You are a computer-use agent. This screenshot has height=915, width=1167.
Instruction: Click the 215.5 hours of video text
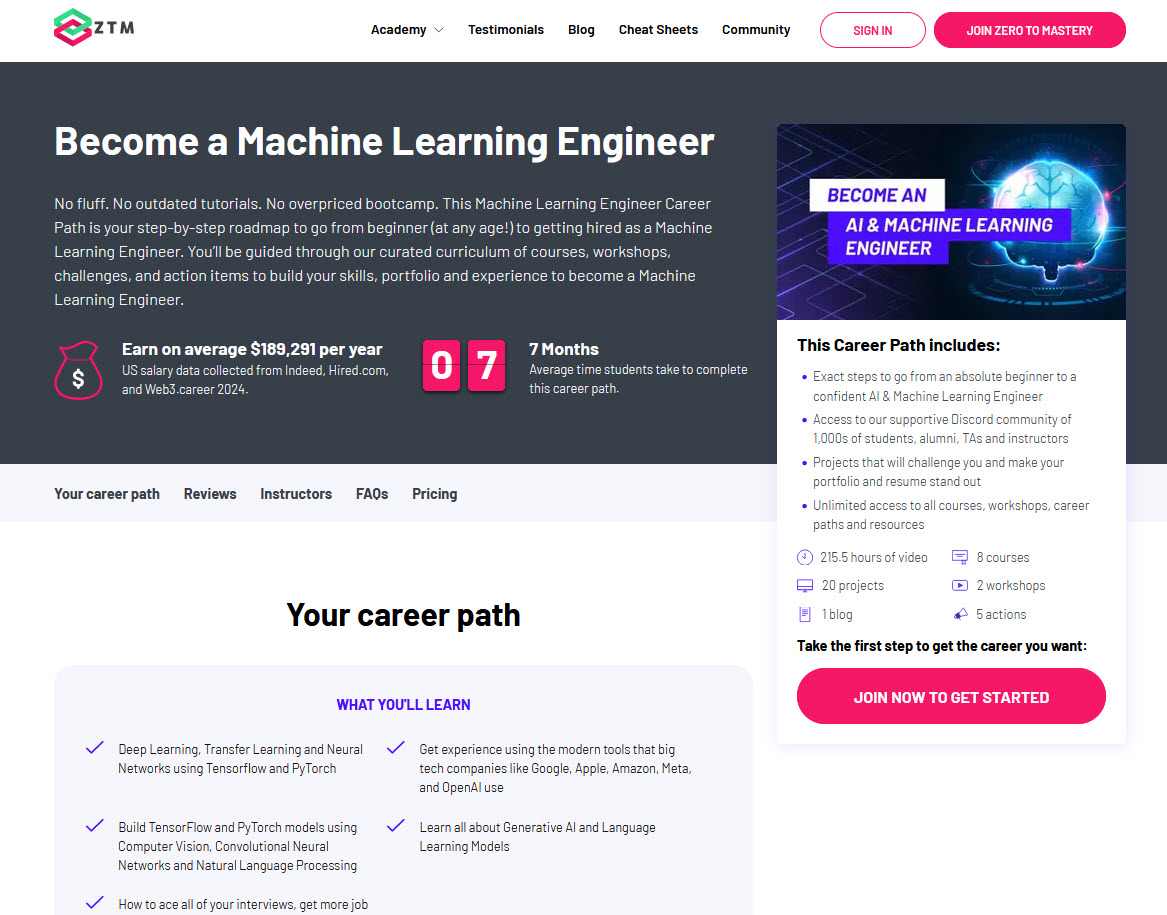coord(874,557)
